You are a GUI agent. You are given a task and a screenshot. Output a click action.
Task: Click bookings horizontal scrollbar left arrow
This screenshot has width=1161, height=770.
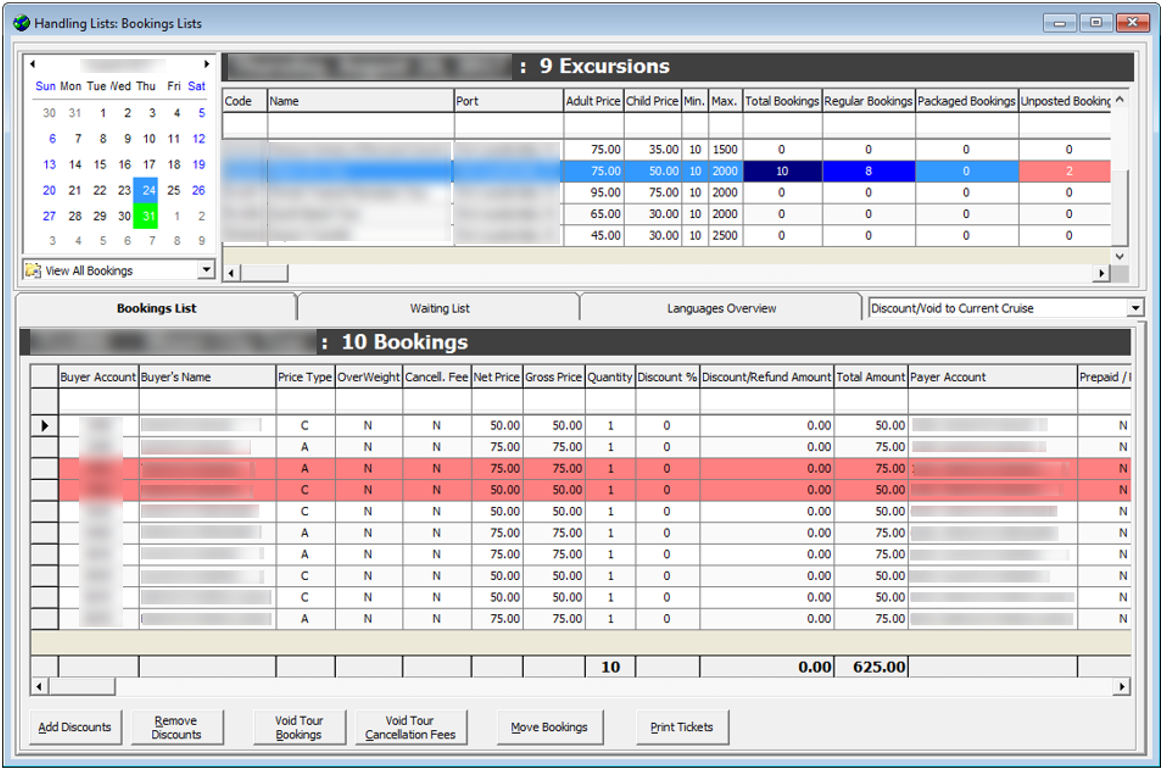pos(39,687)
